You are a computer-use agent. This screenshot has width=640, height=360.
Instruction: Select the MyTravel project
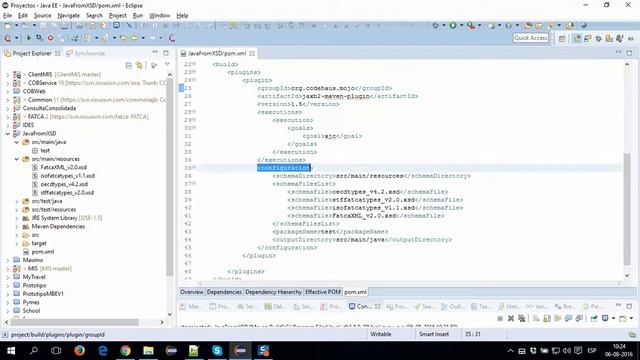[x=34, y=277]
